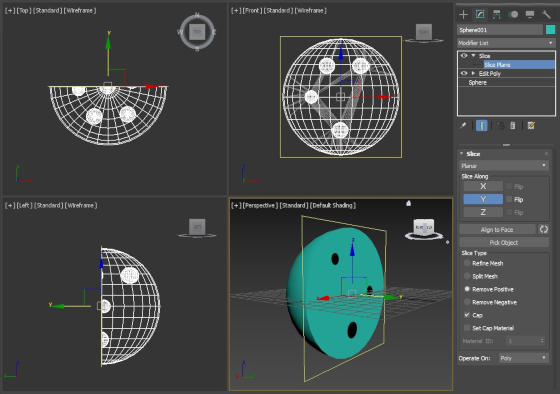Open the Top viewport [Standard] menu
This screenshot has height=394, width=560.
coord(48,11)
